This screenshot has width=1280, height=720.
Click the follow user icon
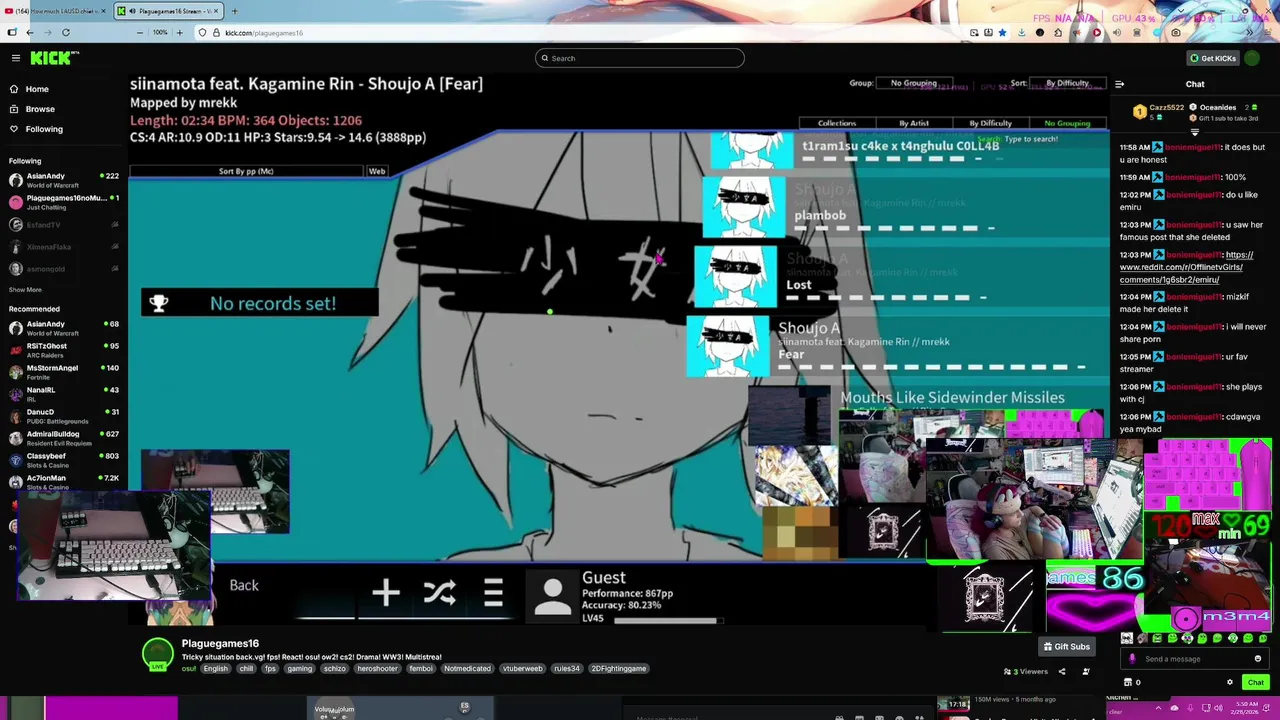pyautogui.click(x=1086, y=672)
